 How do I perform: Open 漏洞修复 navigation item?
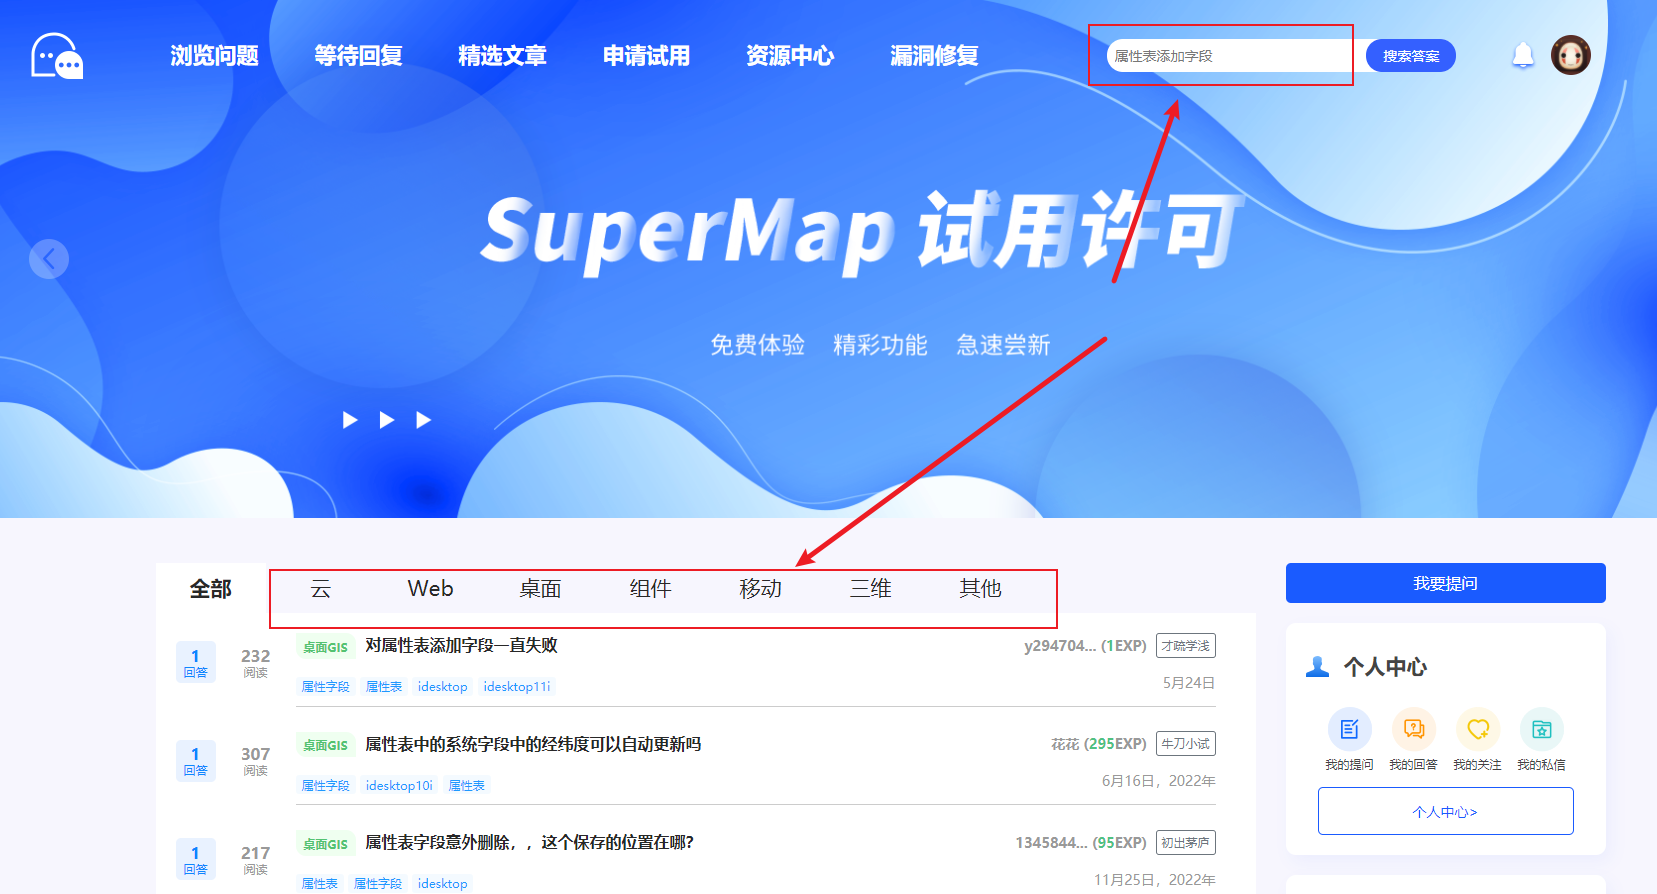(x=934, y=56)
